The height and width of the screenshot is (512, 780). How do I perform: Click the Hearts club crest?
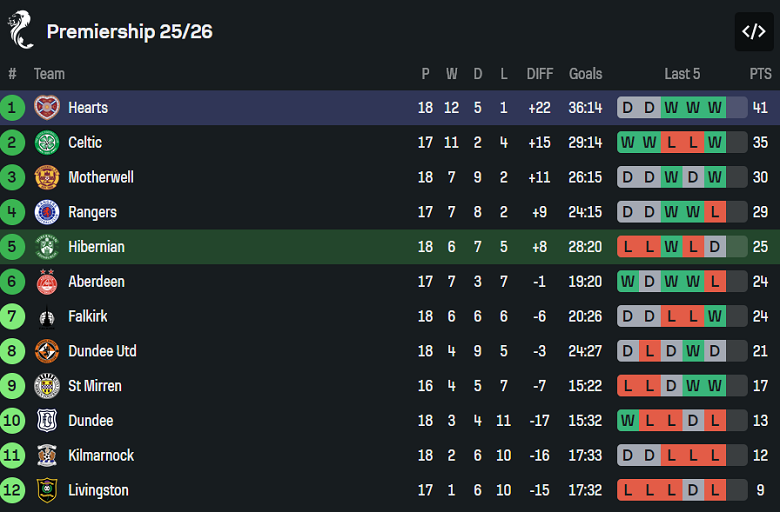click(x=47, y=108)
